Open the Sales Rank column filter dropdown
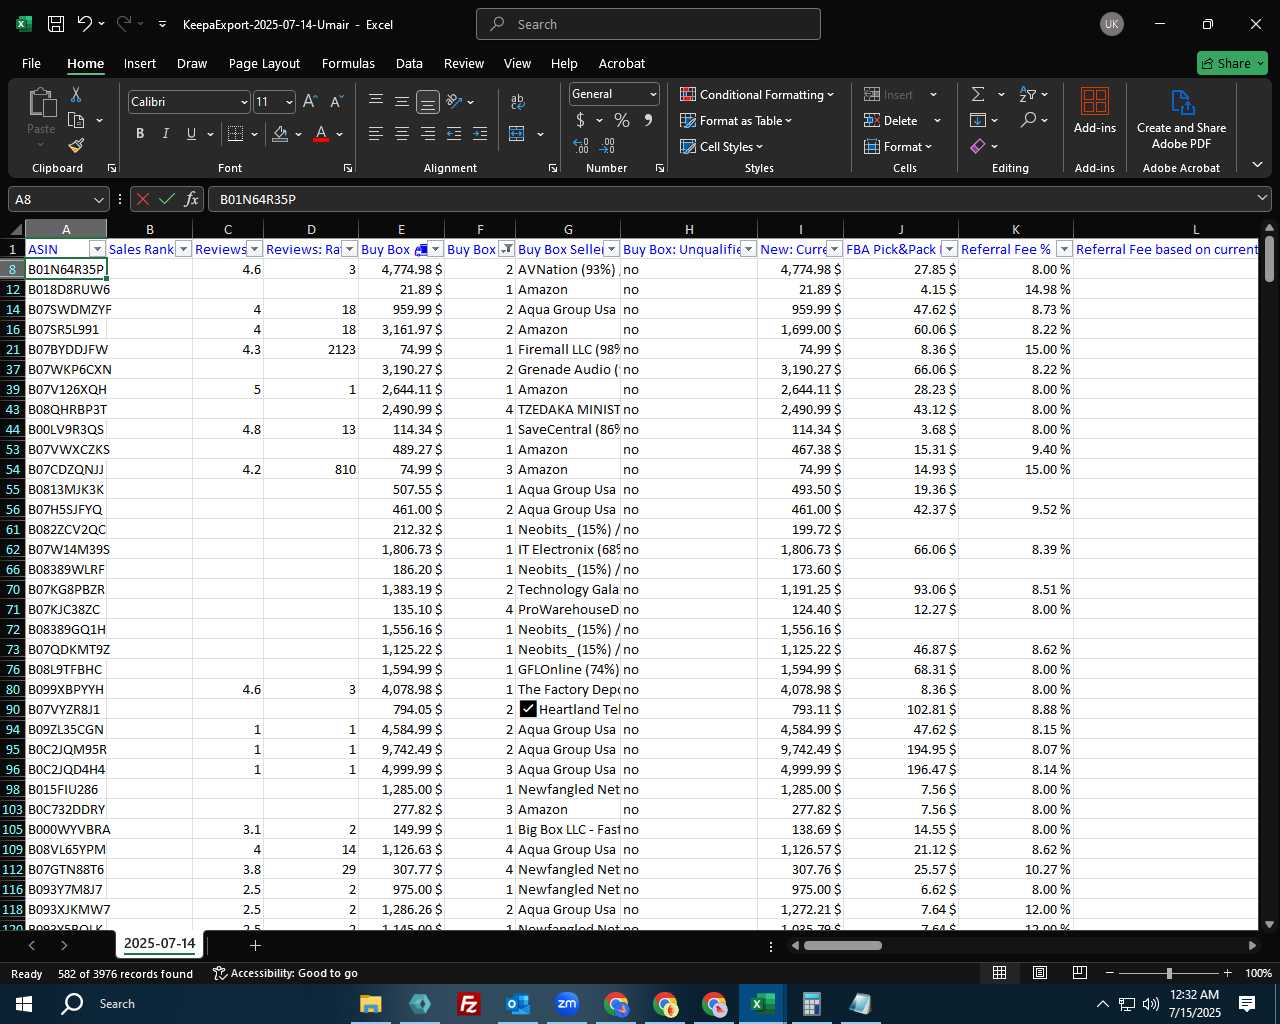 pyautogui.click(x=183, y=249)
